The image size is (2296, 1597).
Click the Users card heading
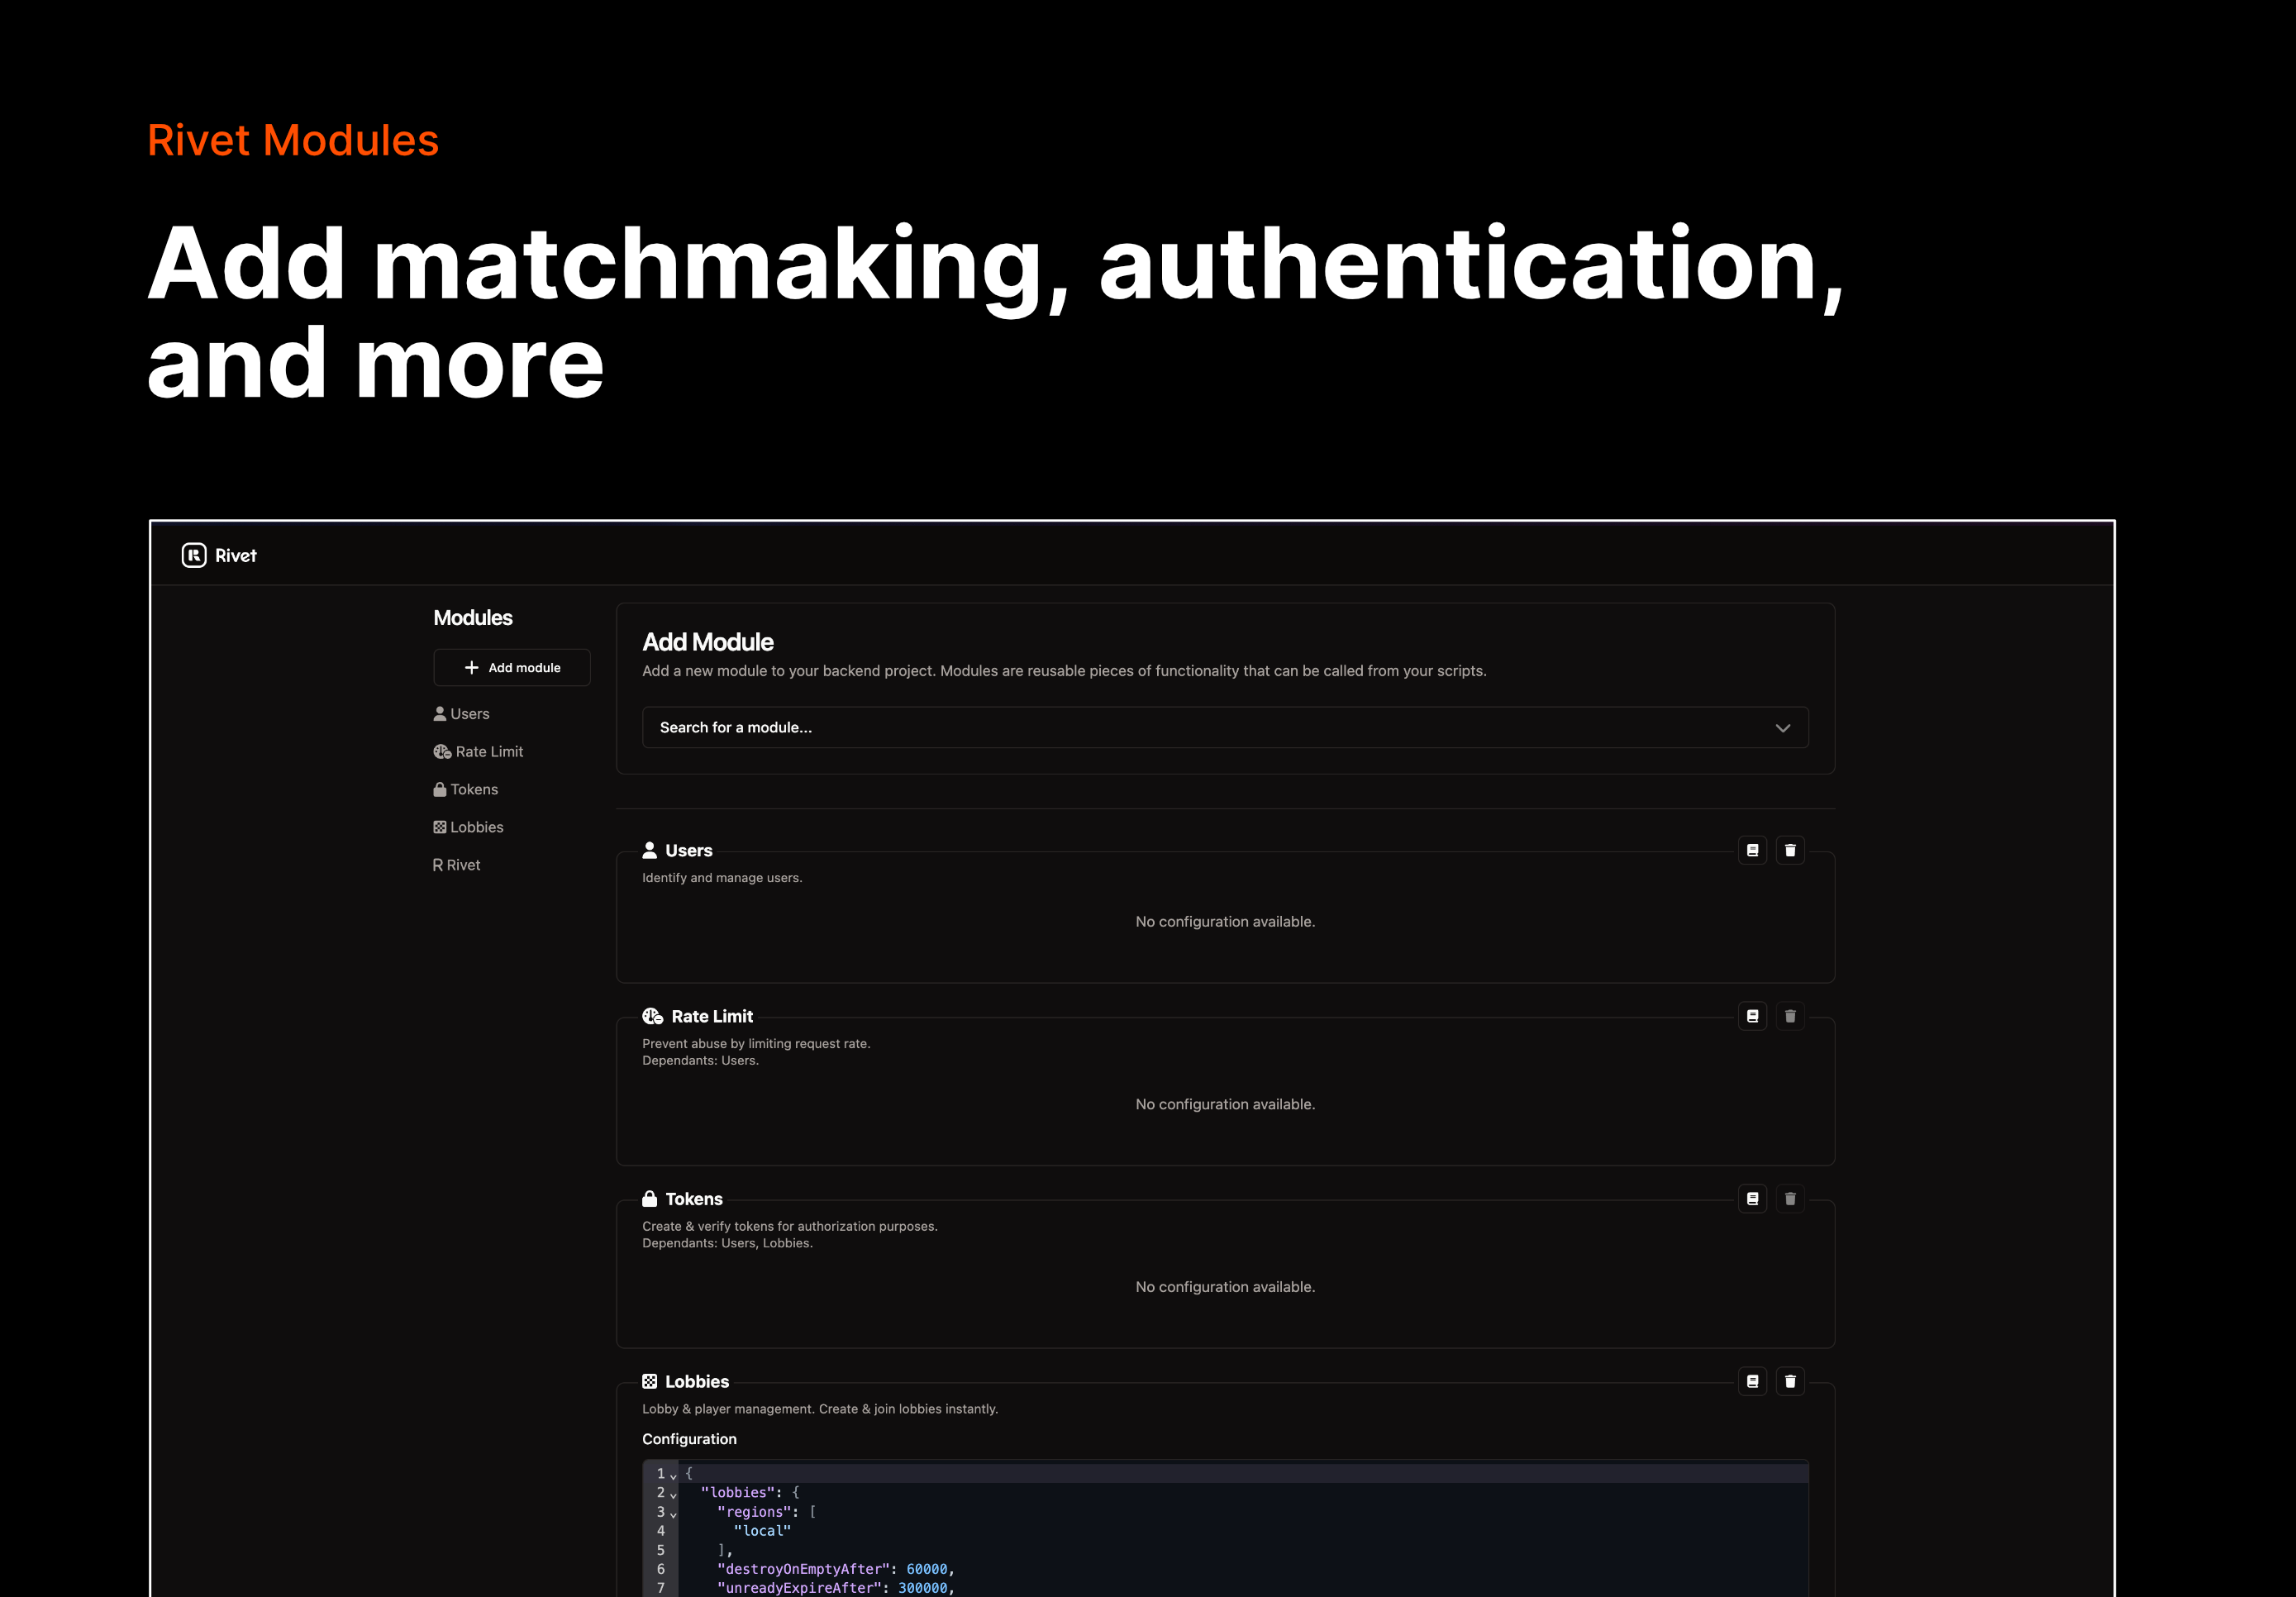689,850
